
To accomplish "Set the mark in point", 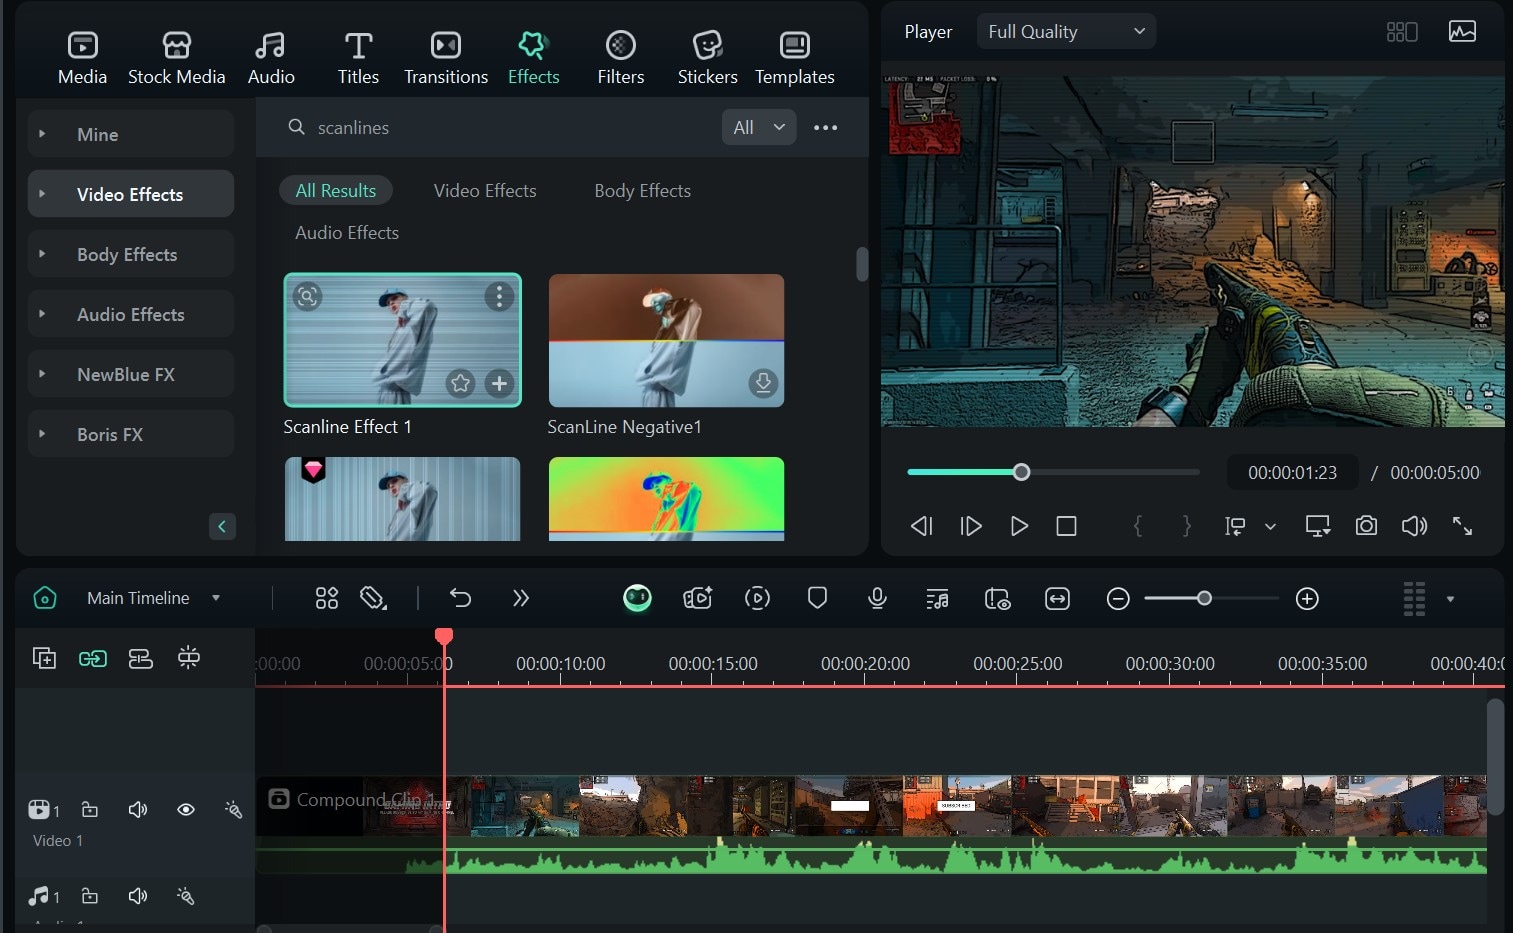I will tap(1137, 526).
